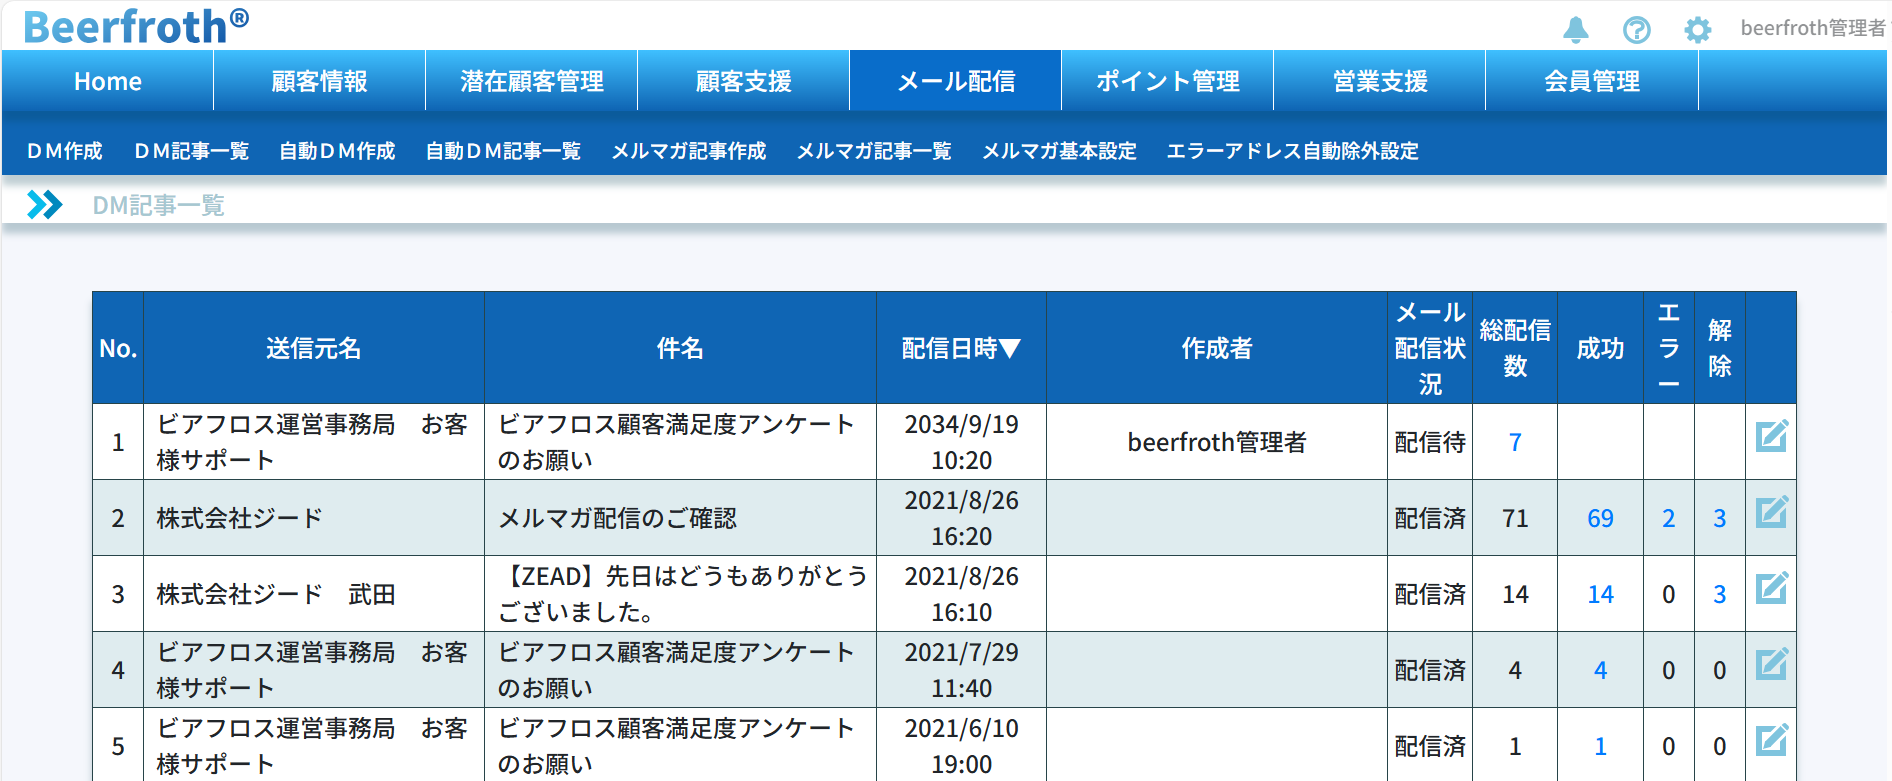Screen dimensions: 1892x781
Task: Click the beerfroth管理者 user name
Action: coord(1811,28)
